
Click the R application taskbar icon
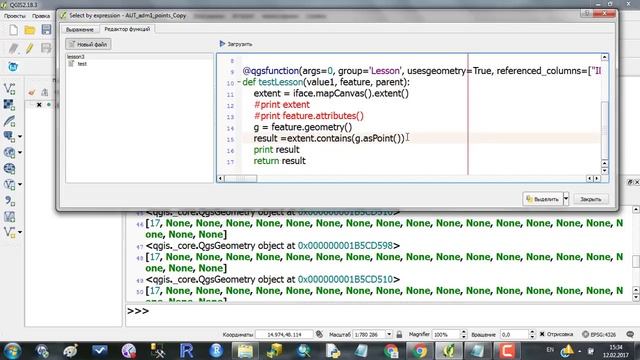click(187, 351)
